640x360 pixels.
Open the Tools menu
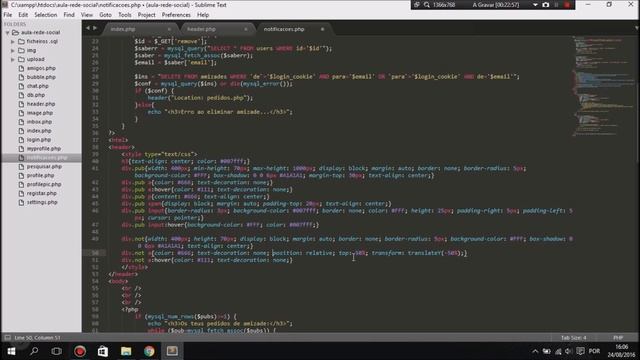[125, 15]
